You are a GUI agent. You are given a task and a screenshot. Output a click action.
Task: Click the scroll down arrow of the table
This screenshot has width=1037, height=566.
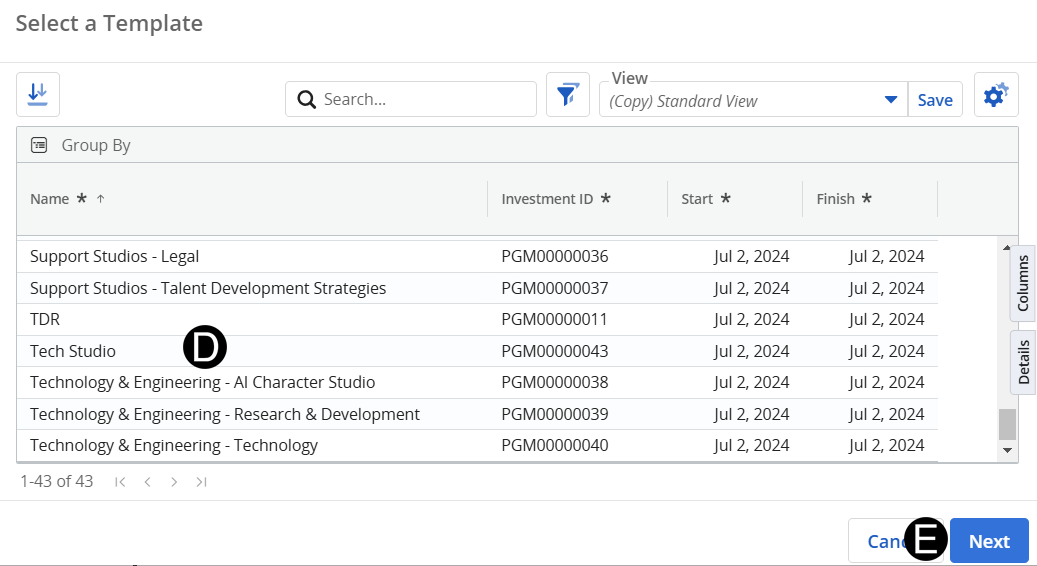pos(1007,451)
